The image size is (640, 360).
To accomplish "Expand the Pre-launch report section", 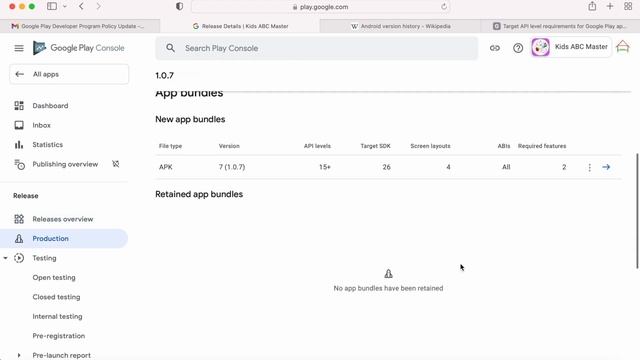I will point(19,355).
